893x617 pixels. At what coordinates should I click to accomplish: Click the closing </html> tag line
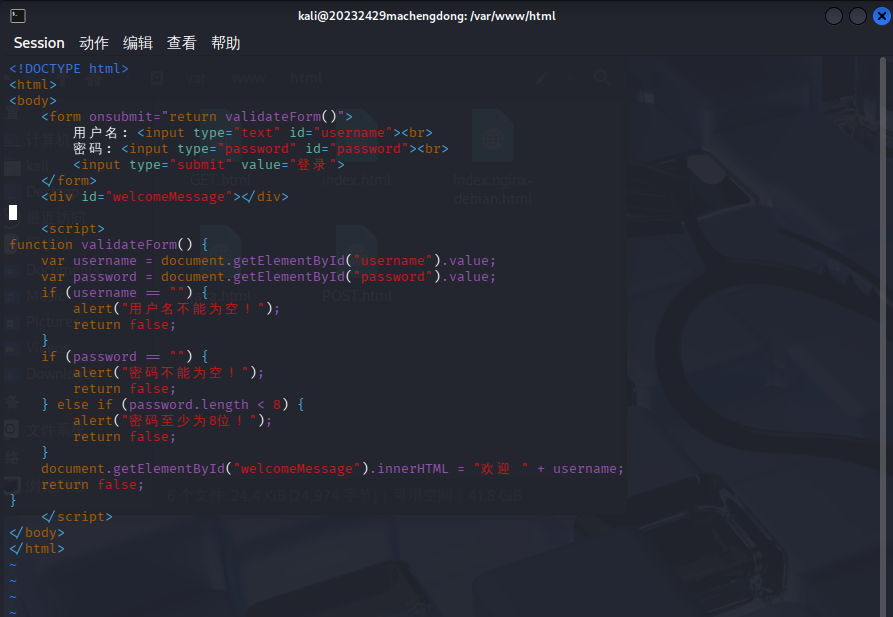coord(37,549)
